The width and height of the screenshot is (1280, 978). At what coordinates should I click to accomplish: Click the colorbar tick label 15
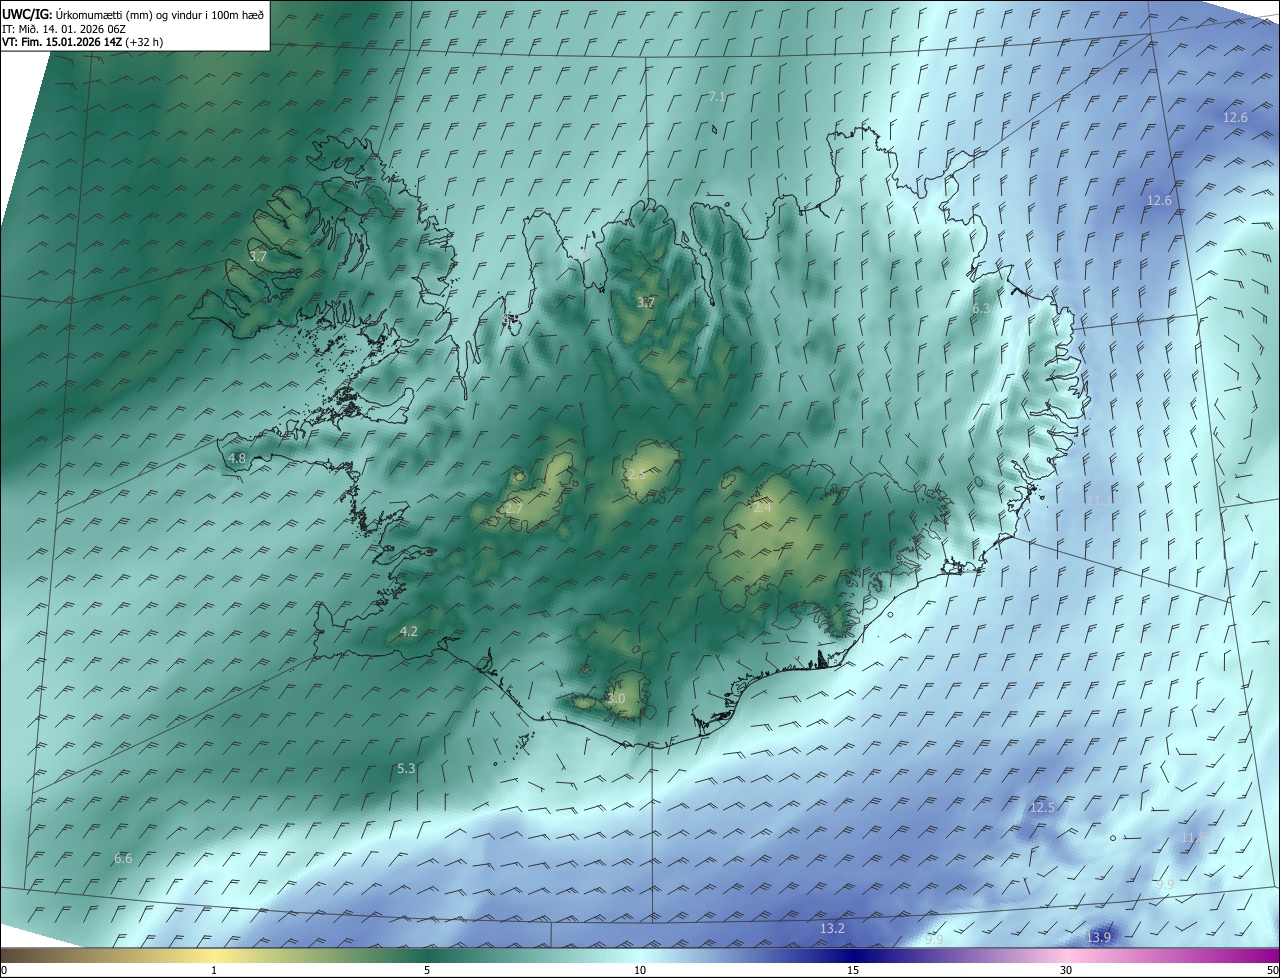tap(853, 970)
